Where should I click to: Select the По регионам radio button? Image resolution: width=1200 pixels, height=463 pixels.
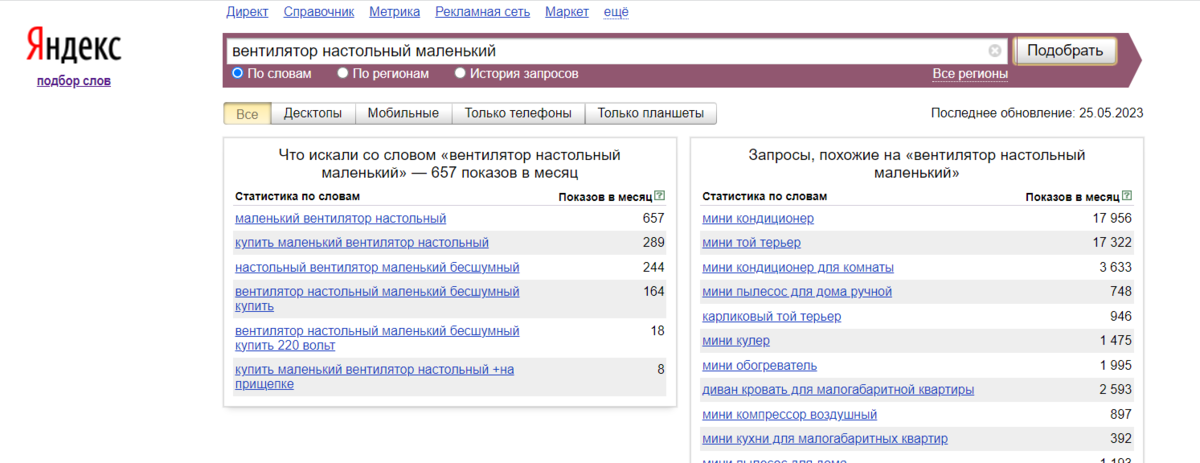coord(343,73)
